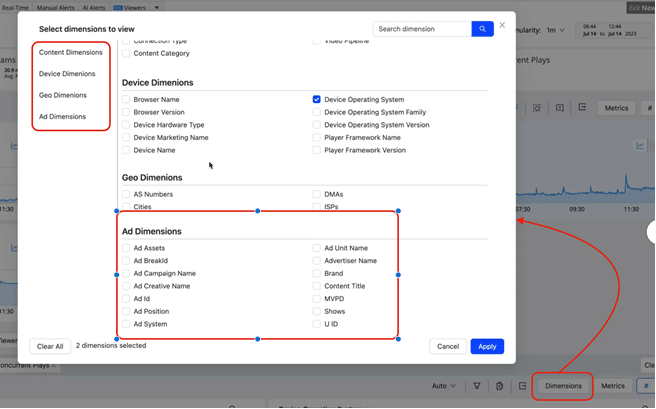Viewport: 656px width, 409px height.
Task: Click the Cancel button
Action: pyautogui.click(x=448, y=346)
